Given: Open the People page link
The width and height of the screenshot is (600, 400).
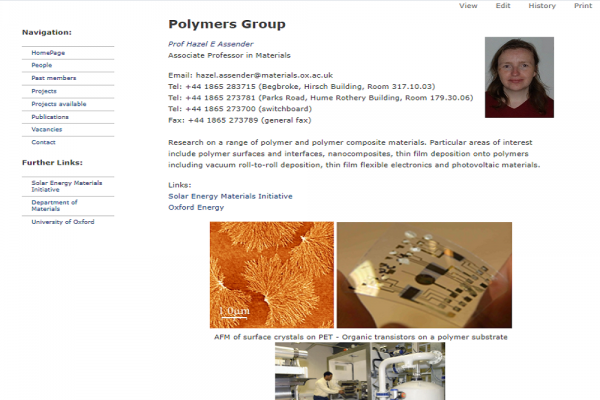Looking at the screenshot, I should 42,65.
